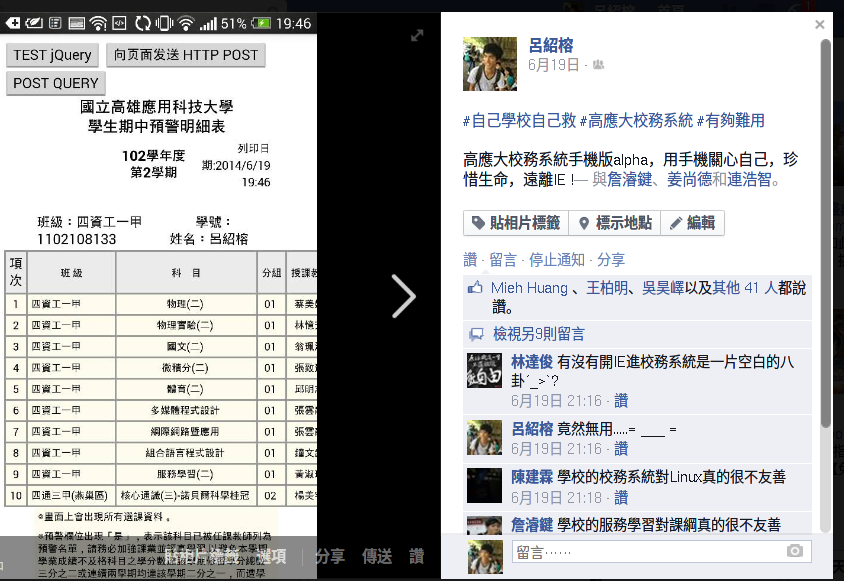Click the 科目 column header in table
This screenshot has width=844, height=581.
pyautogui.click(x=186, y=273)
